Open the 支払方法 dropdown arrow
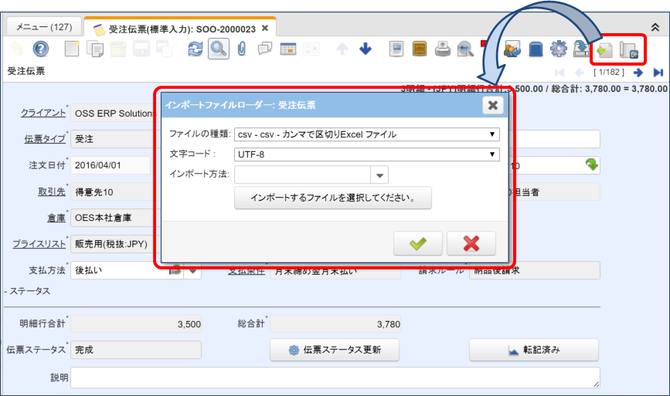The width and height of the screenshot is (670, 396). pyautogui.click(x=193, y=271)
